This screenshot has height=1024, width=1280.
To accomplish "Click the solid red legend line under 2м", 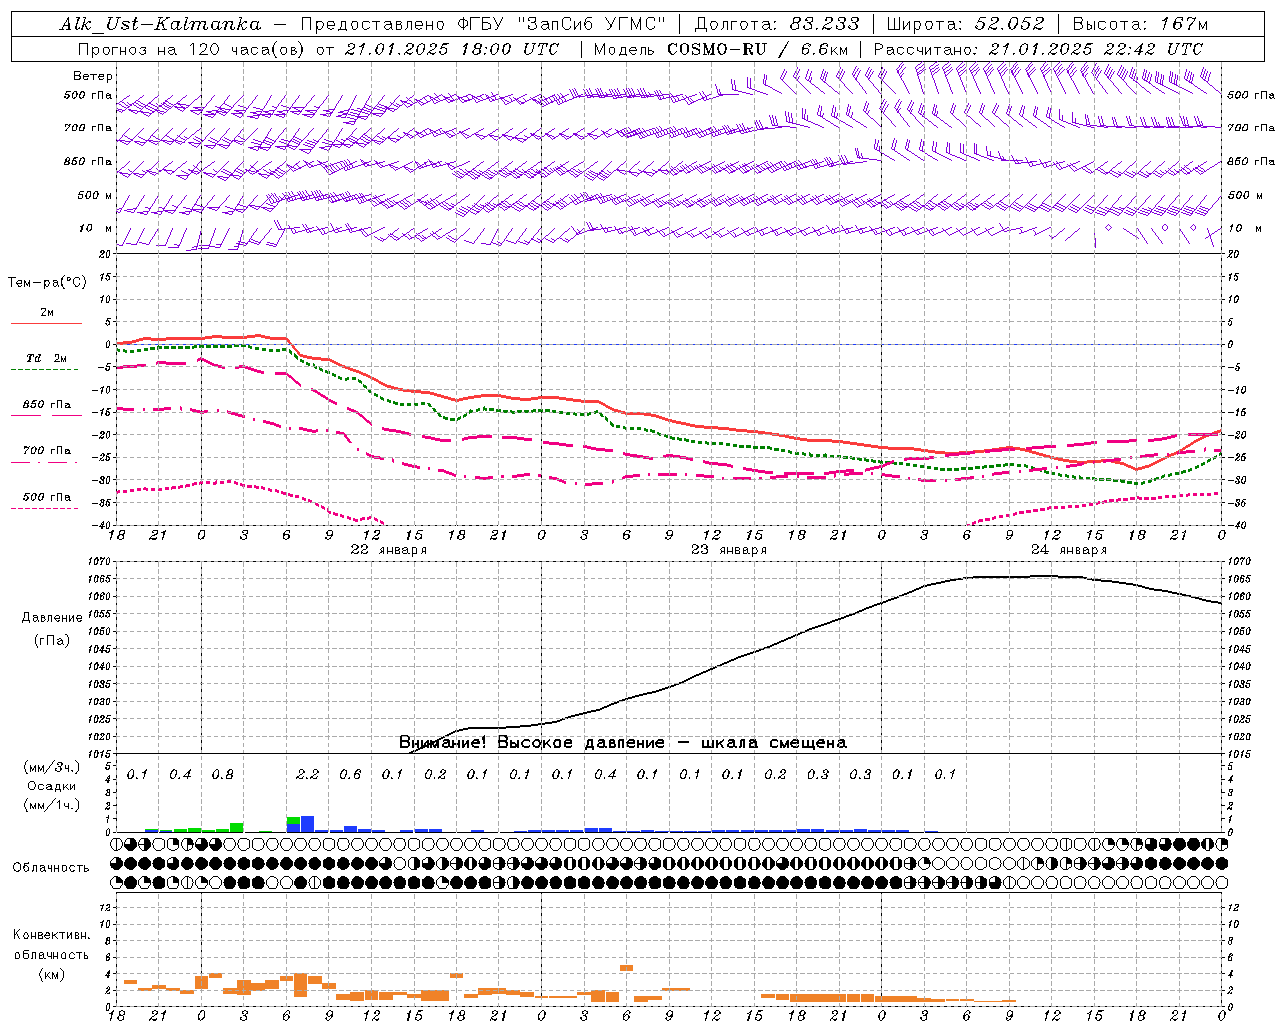I will click(x=46, y=323).
